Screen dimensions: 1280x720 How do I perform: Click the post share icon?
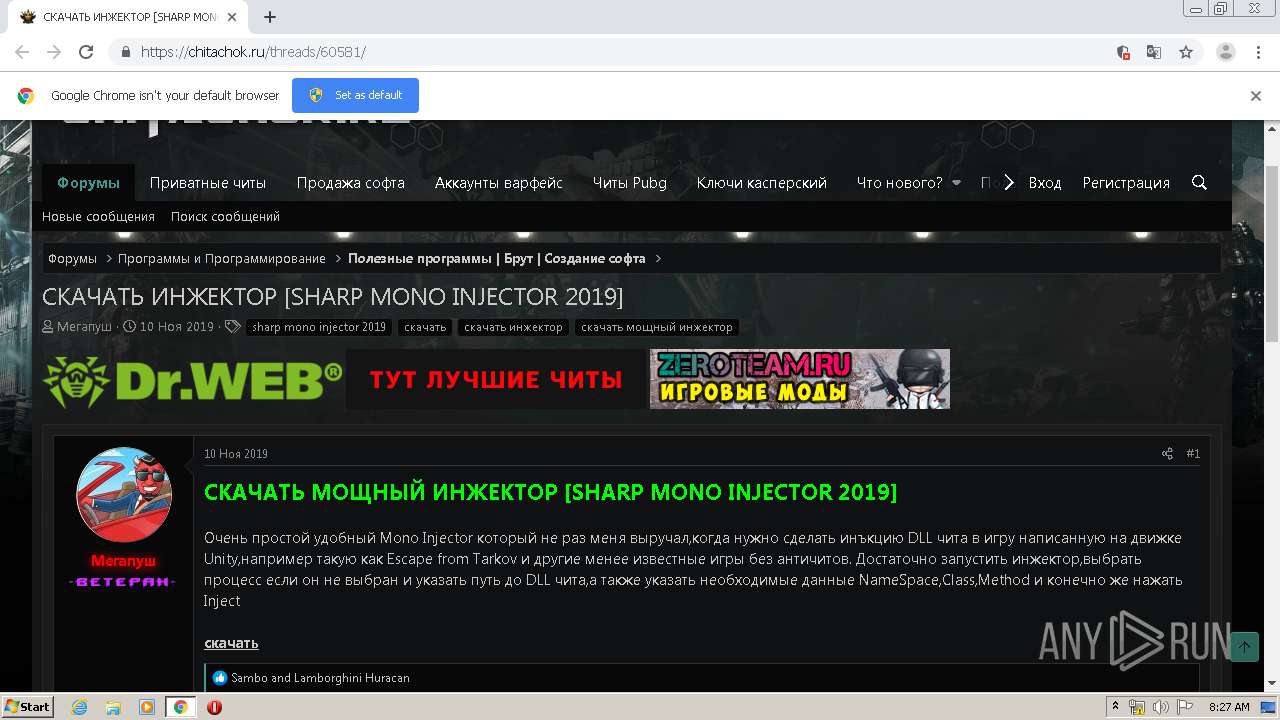coord(1167,454)
